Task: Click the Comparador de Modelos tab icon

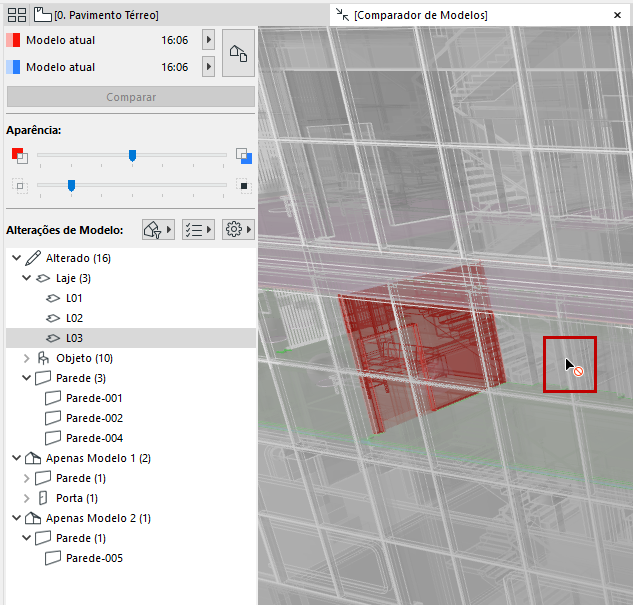Action: 342,15
